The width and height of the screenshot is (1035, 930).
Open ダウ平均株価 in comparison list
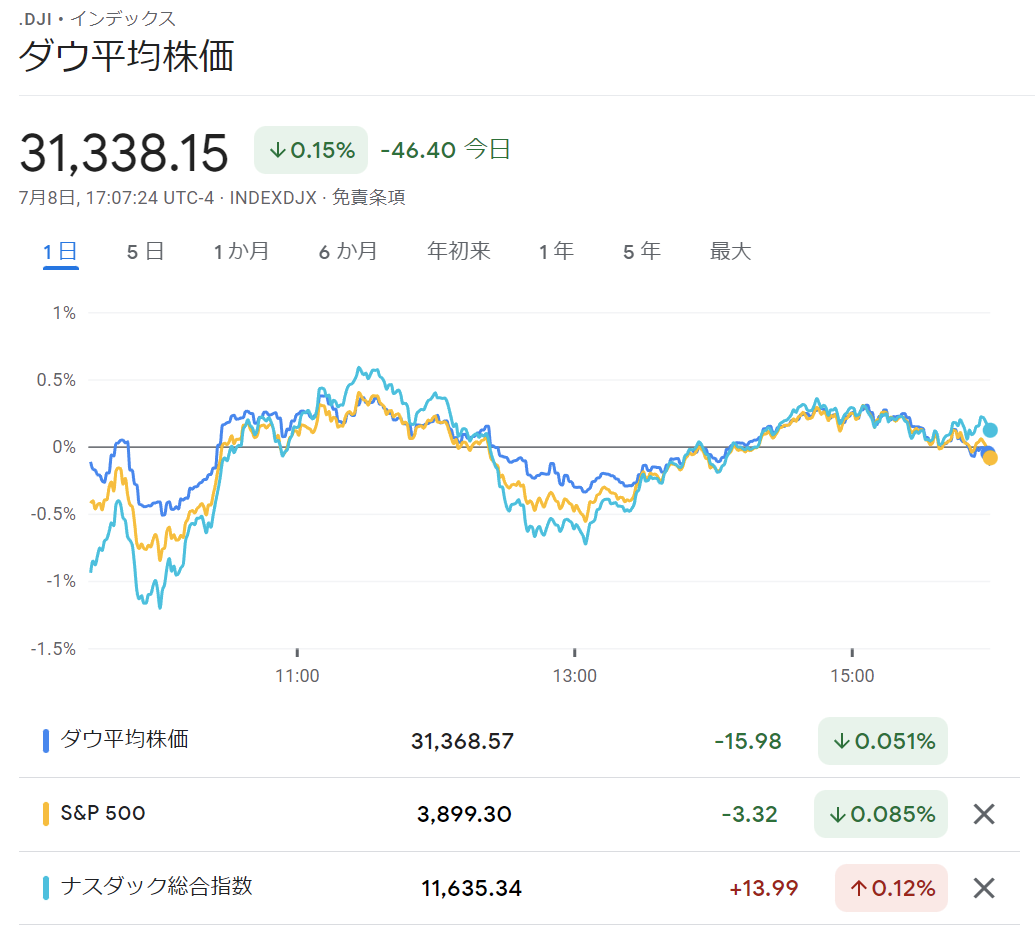coord(125,739)
